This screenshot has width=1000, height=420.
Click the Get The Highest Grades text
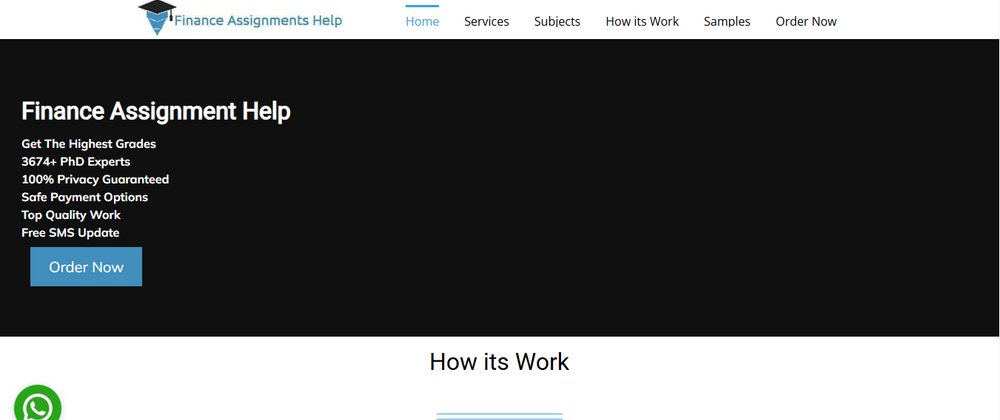pyautogui.click(x=89, y=144)
